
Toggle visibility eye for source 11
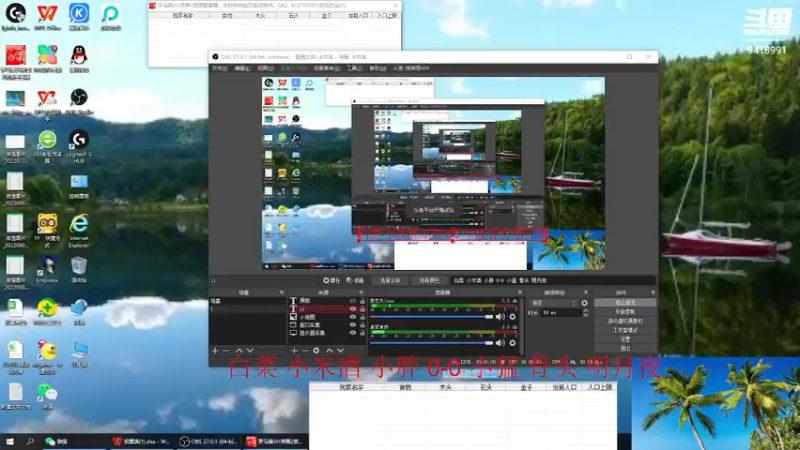(x=353, y=309)
